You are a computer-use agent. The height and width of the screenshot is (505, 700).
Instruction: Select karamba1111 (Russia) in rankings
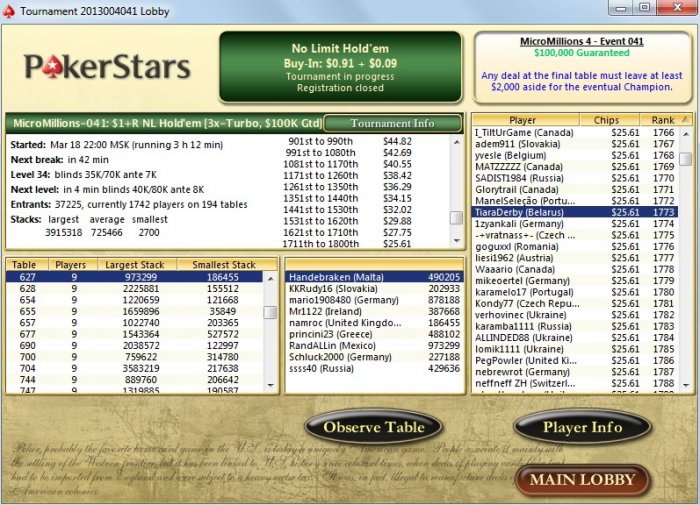pos(575,326)
